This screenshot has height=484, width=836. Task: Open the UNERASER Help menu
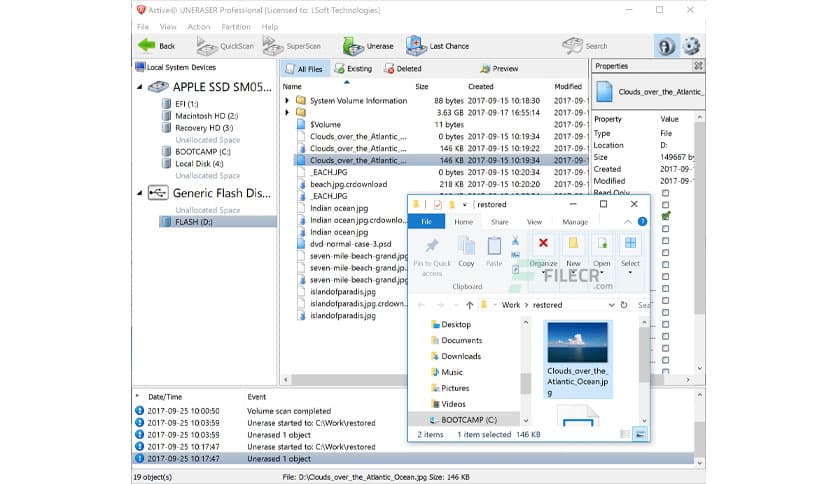[270, 27]
